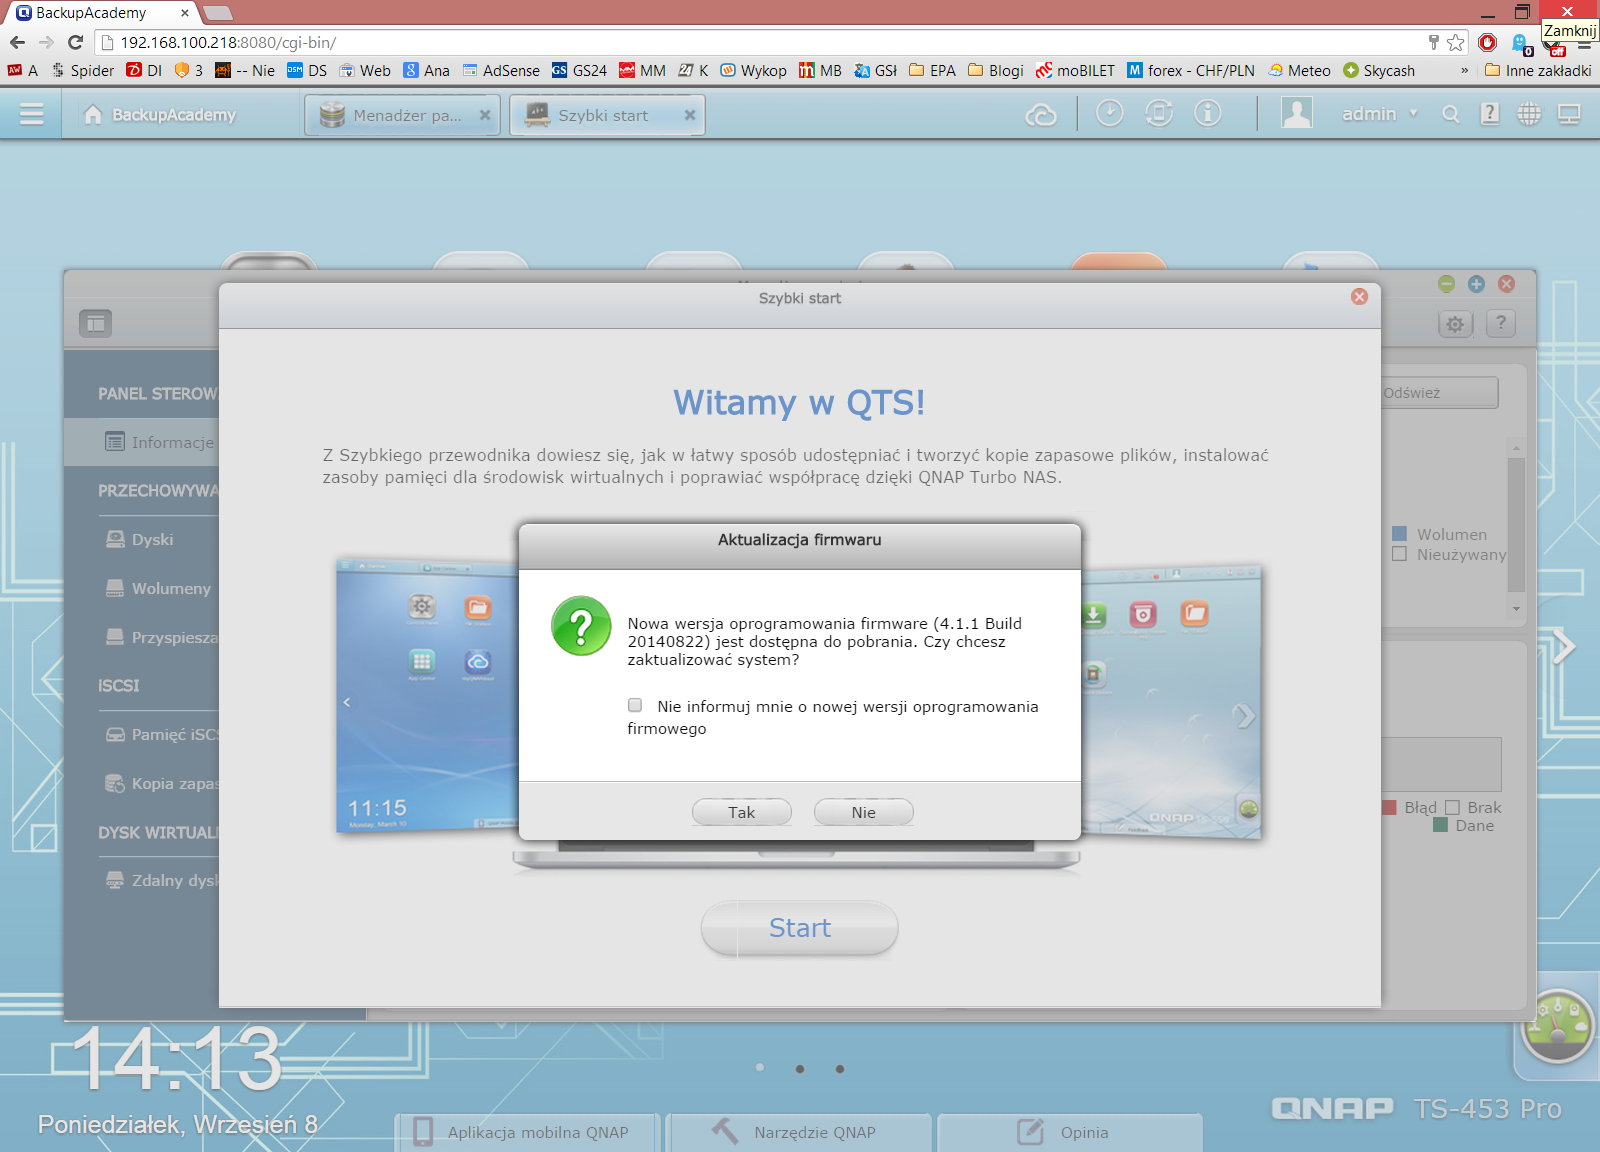Click the desktop preferences monitor icon

(x=1569, y=114)
